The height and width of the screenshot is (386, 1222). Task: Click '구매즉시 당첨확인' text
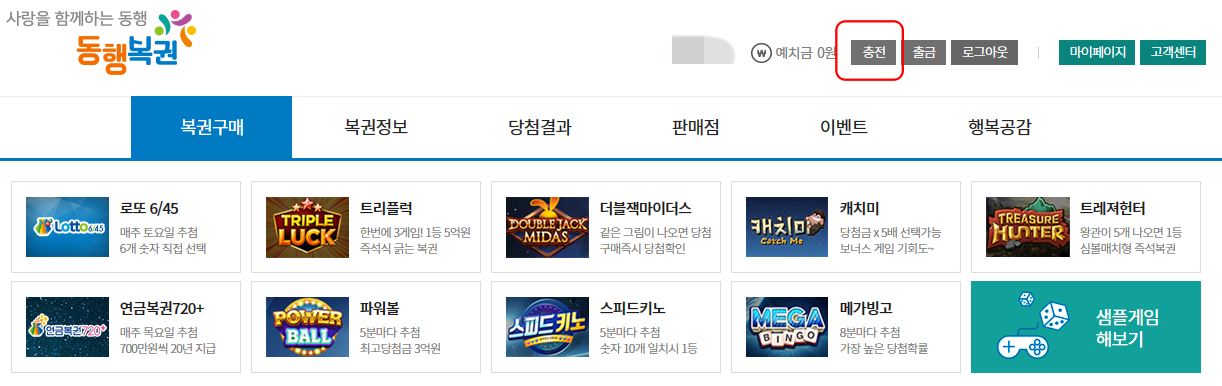click(642, 248)
